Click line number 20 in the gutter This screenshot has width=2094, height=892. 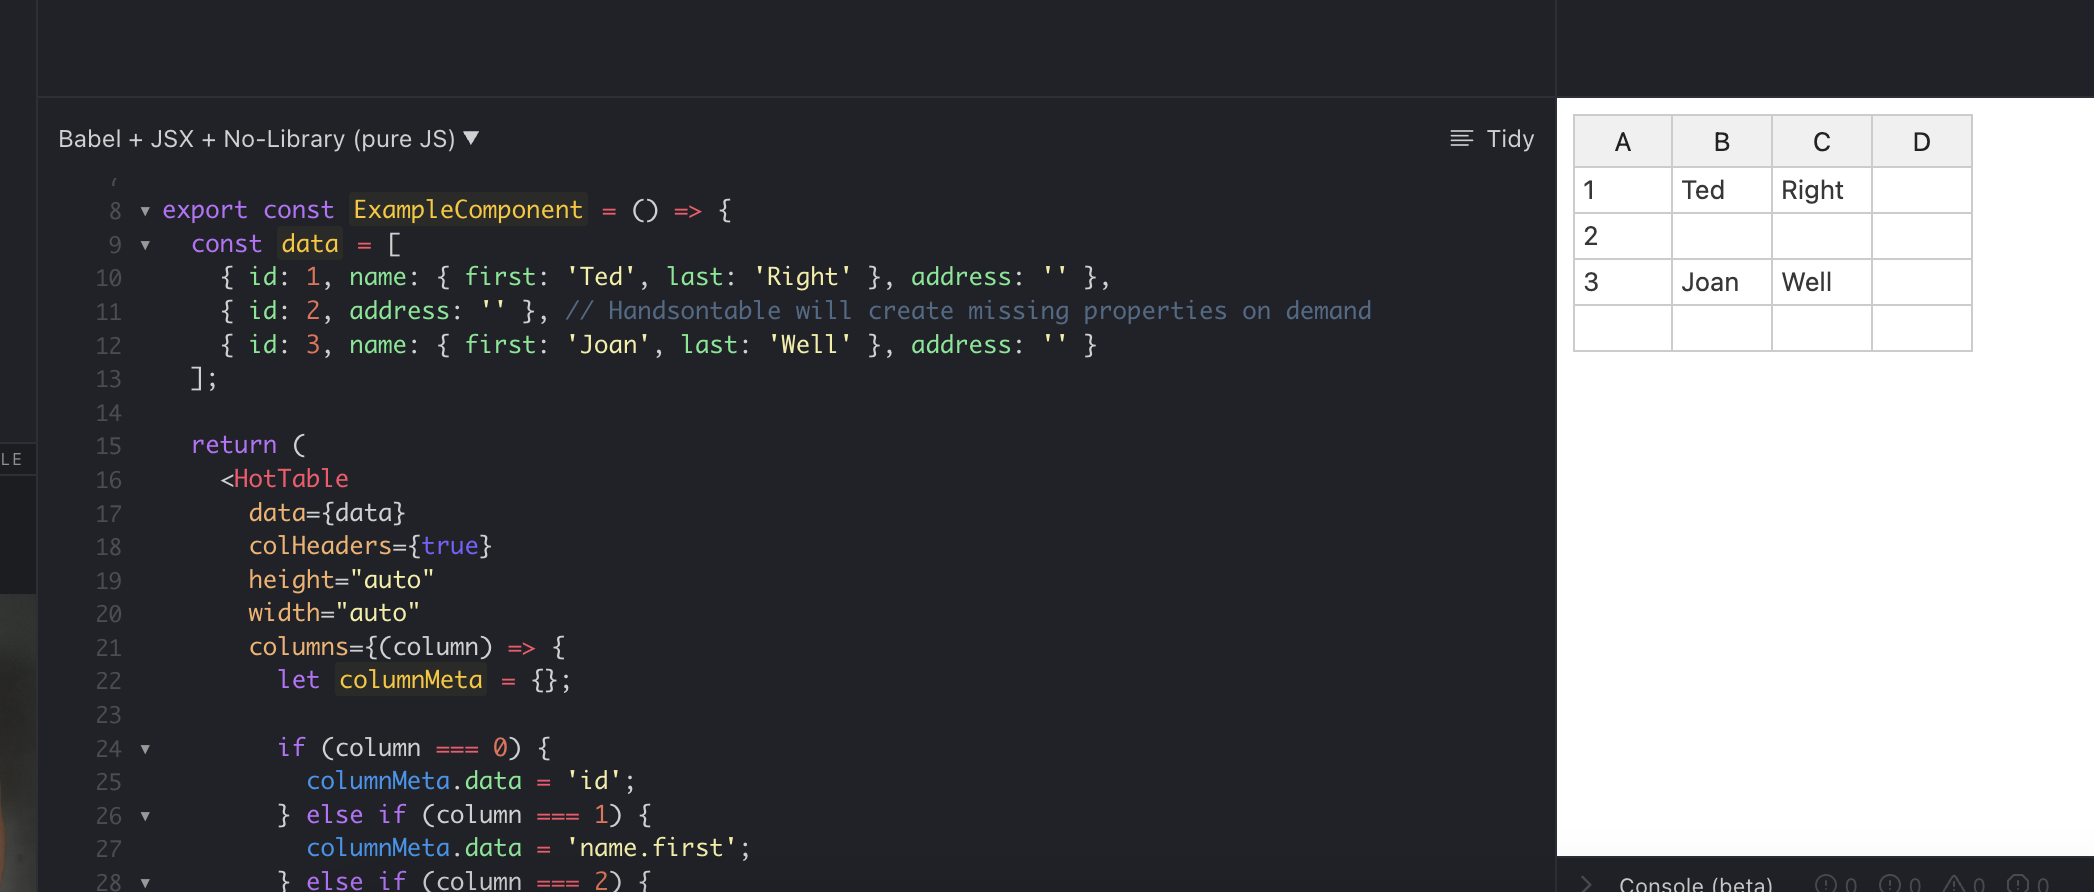coord(108,614)
